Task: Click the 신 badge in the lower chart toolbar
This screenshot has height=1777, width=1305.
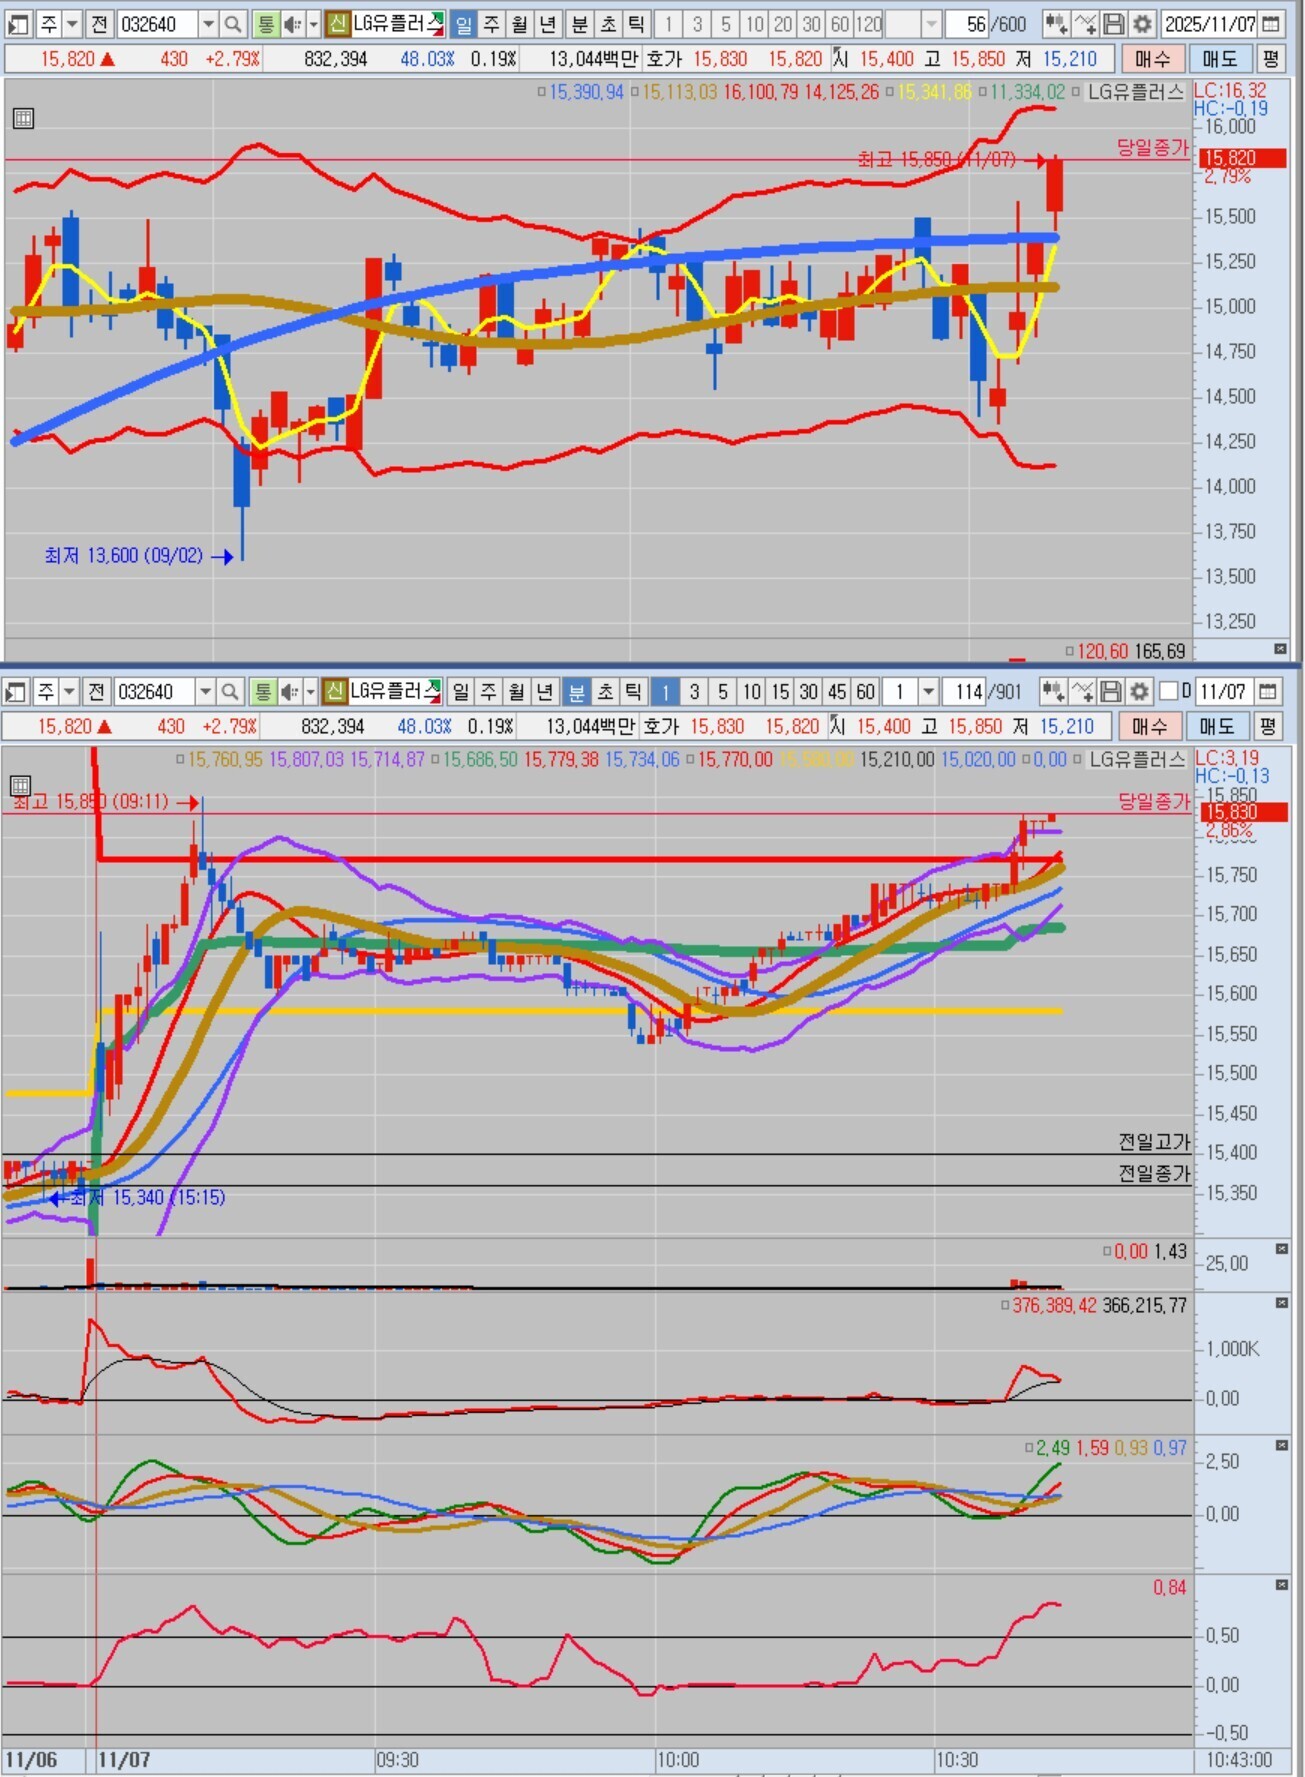Action: [x=335, y=691]
